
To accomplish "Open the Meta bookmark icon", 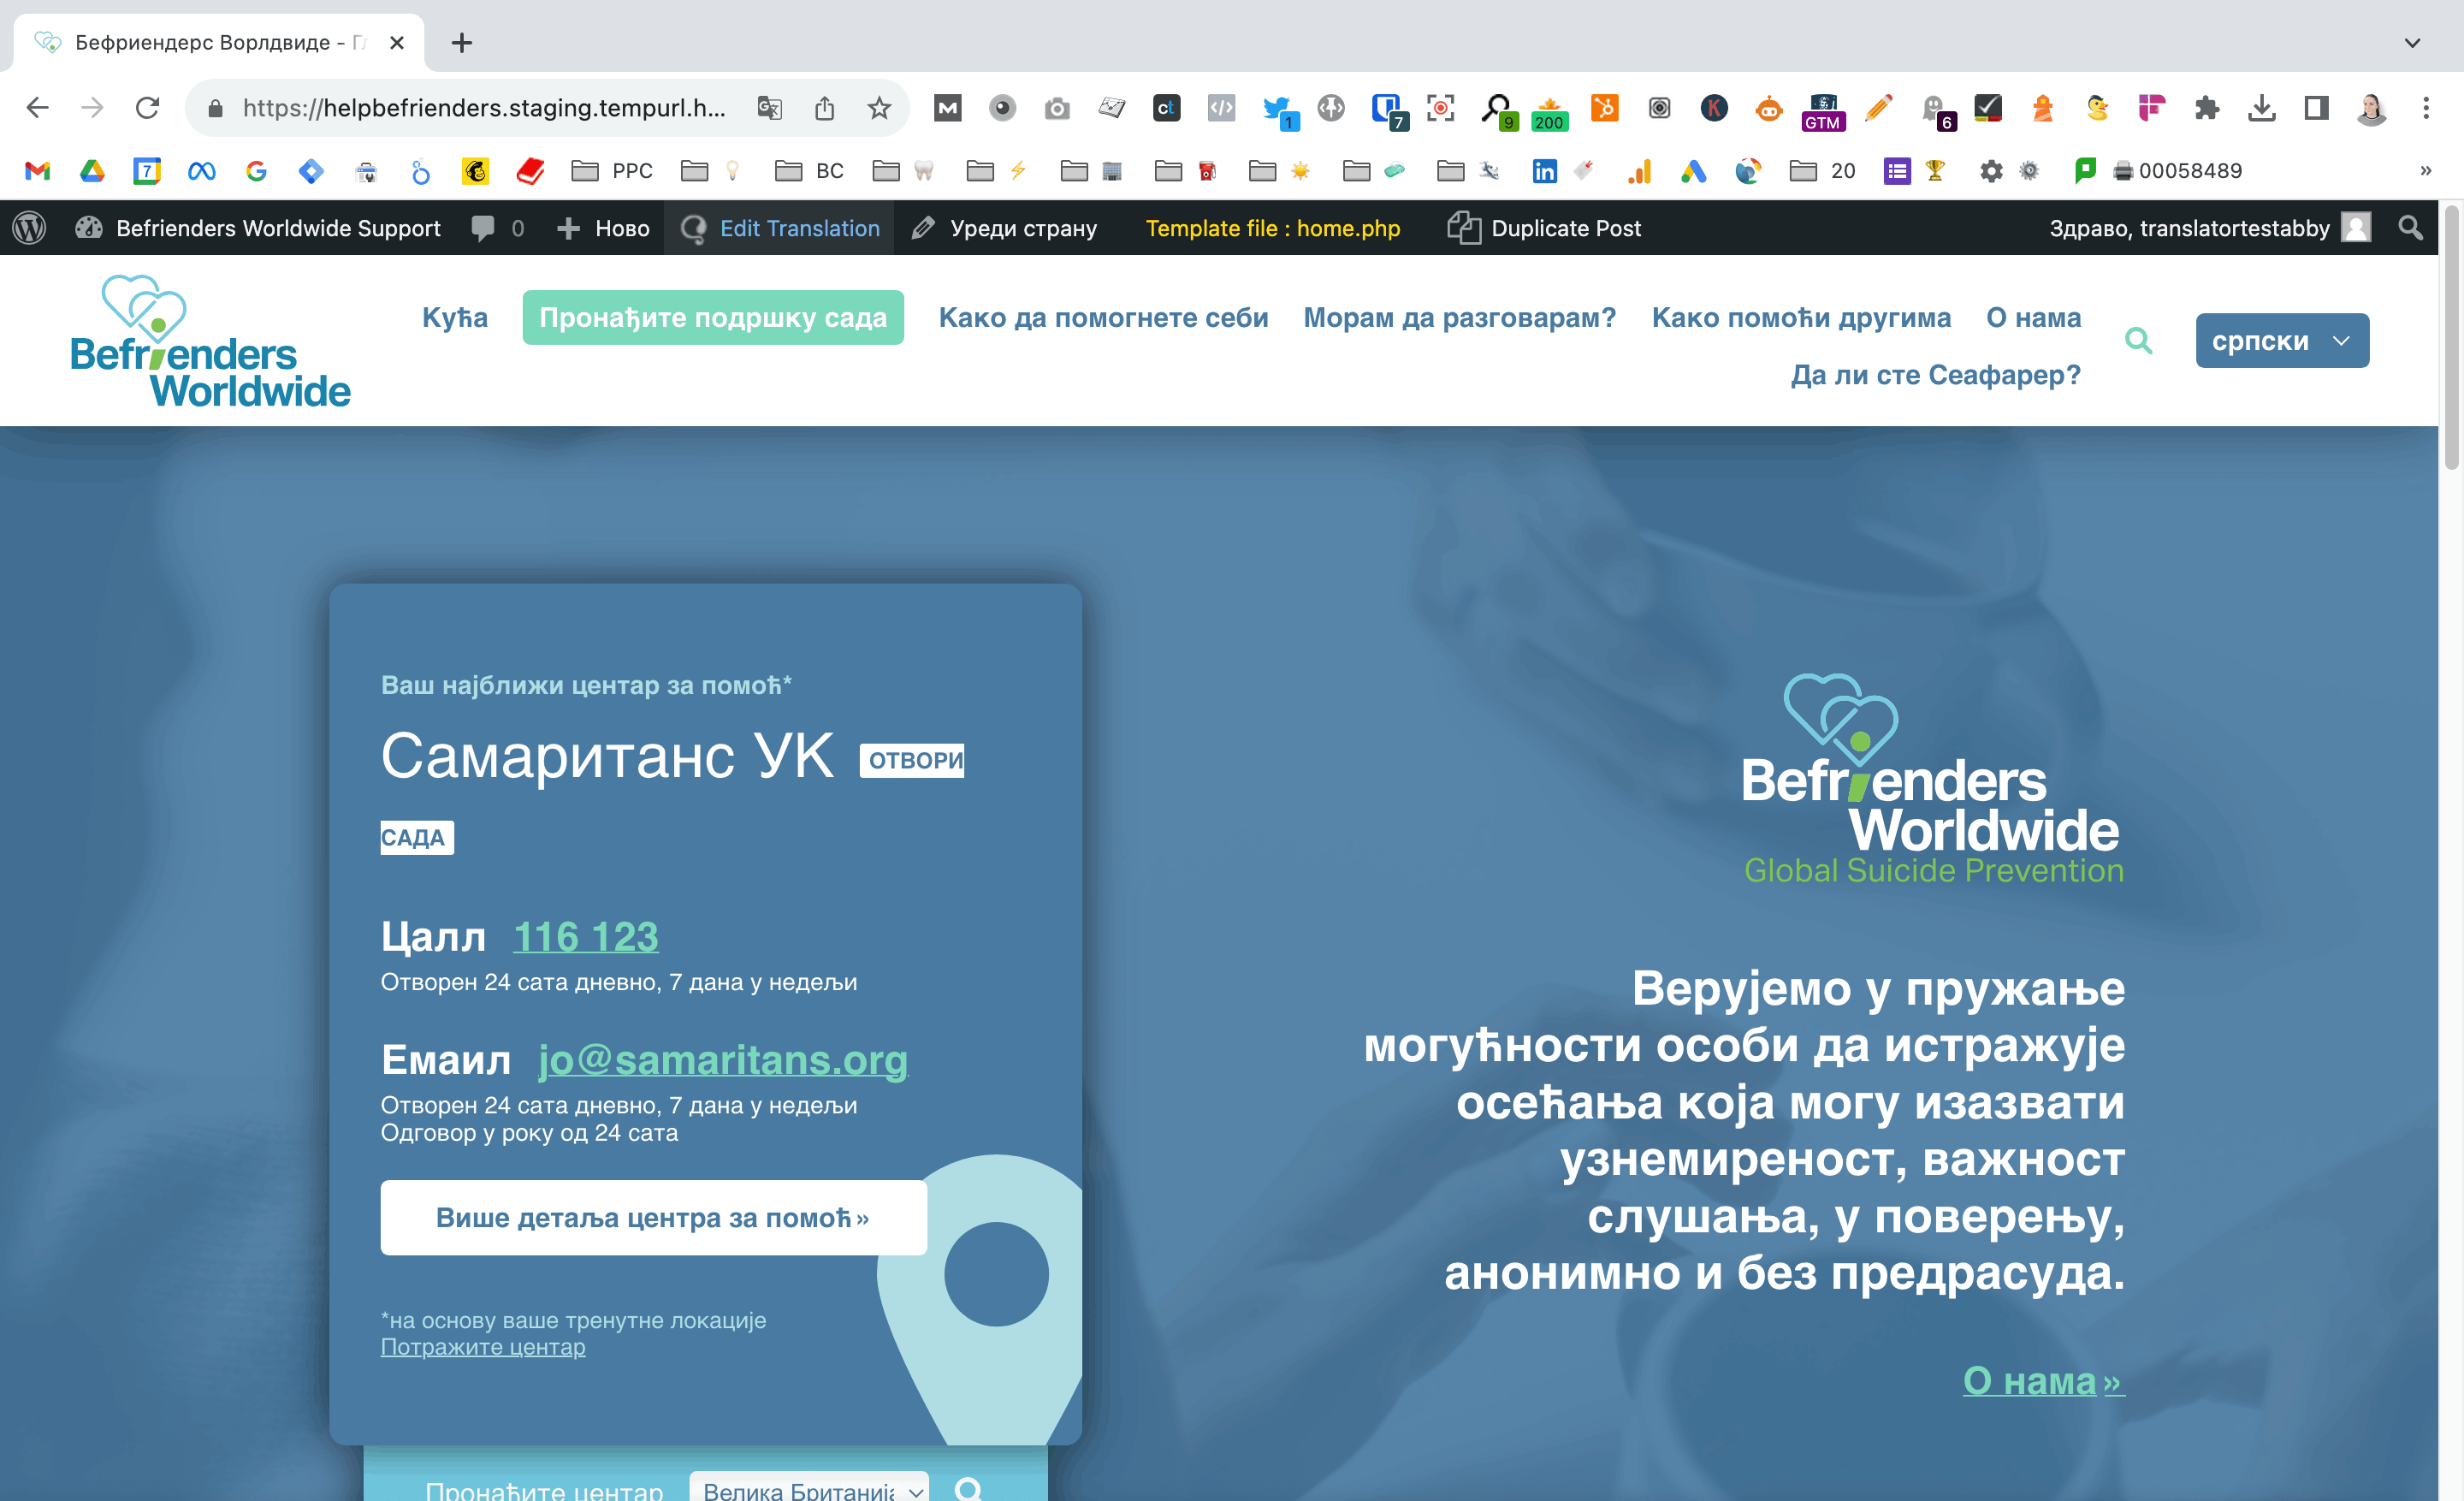I will coord(201,171).
